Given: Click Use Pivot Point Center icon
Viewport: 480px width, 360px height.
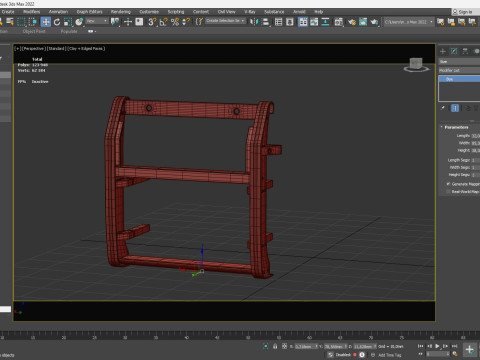Looking at the screenshot, I should [x=115, y=22].
